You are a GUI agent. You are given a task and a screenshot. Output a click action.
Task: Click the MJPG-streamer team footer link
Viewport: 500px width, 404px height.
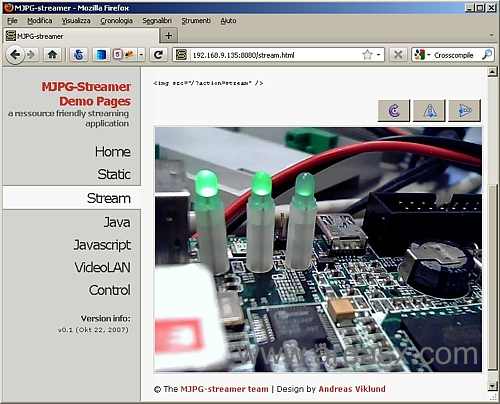pyautogui.click(x=224, y=389)
